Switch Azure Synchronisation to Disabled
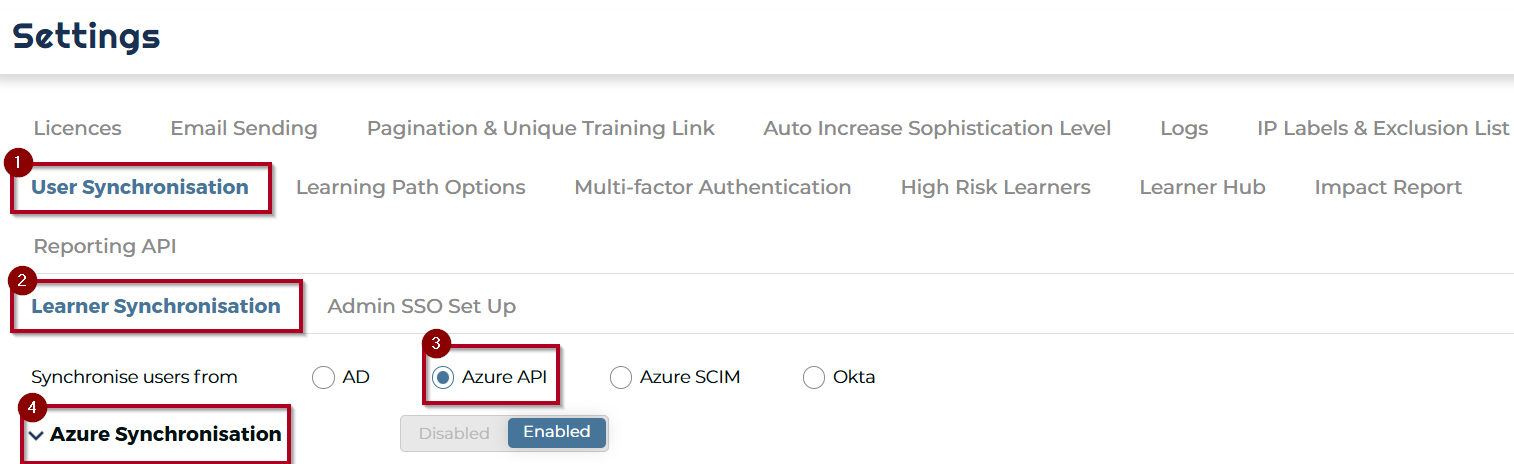Screen dimensions: 1514x464 click(x=454, y=433)
